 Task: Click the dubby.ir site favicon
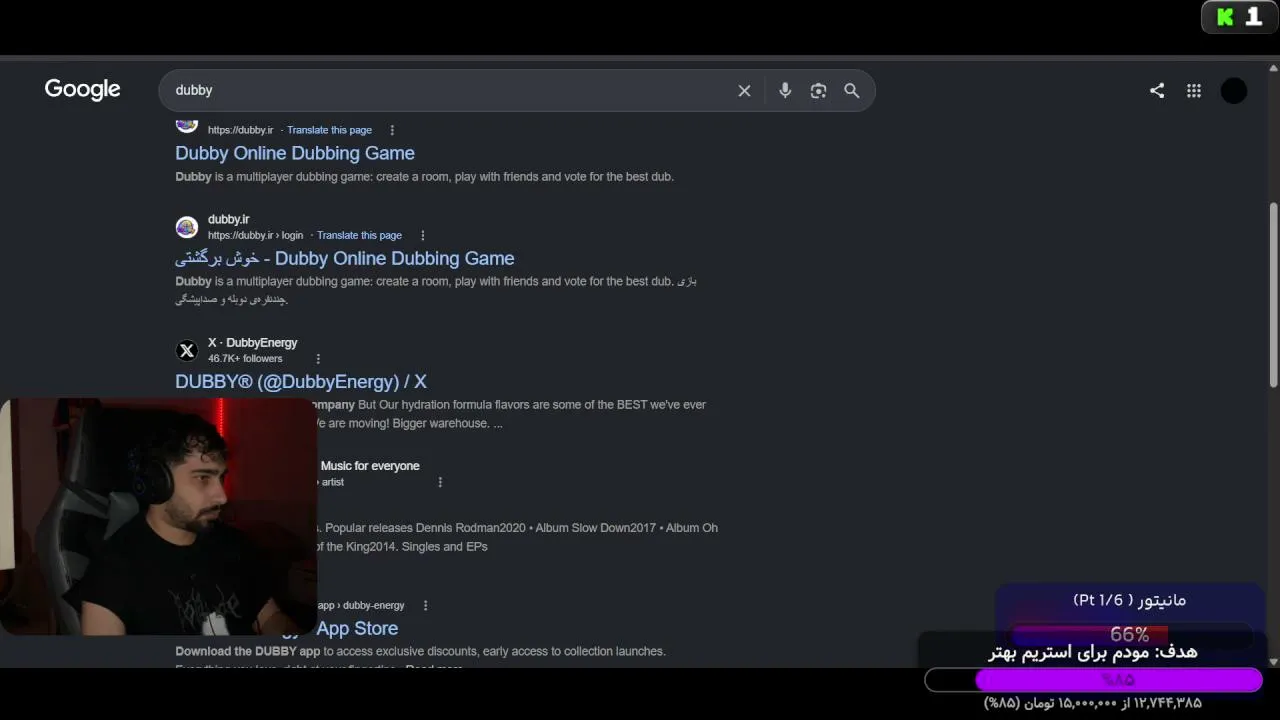click(187, 227)
